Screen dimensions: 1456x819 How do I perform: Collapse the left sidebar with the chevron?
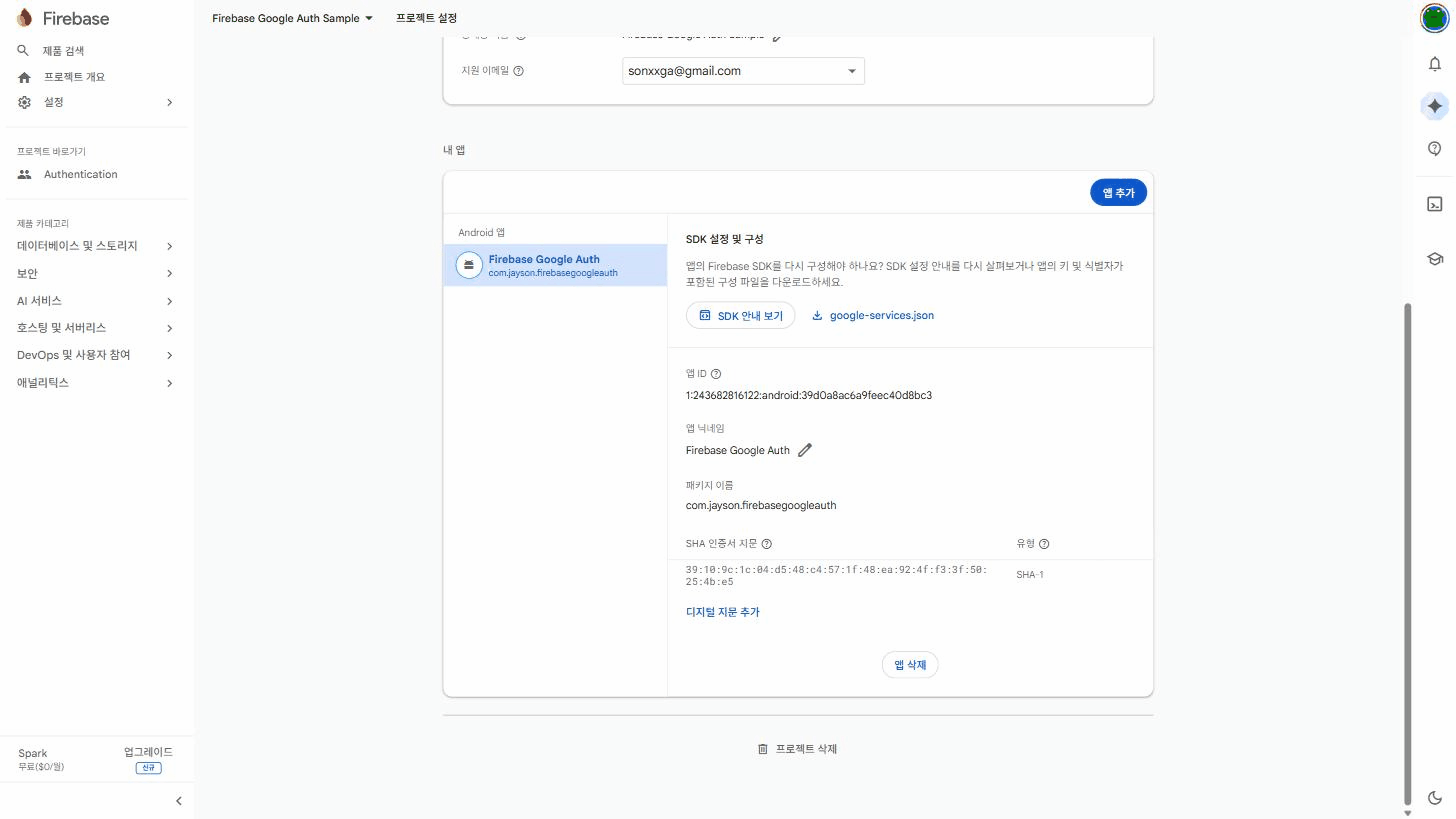coord(179,801)
